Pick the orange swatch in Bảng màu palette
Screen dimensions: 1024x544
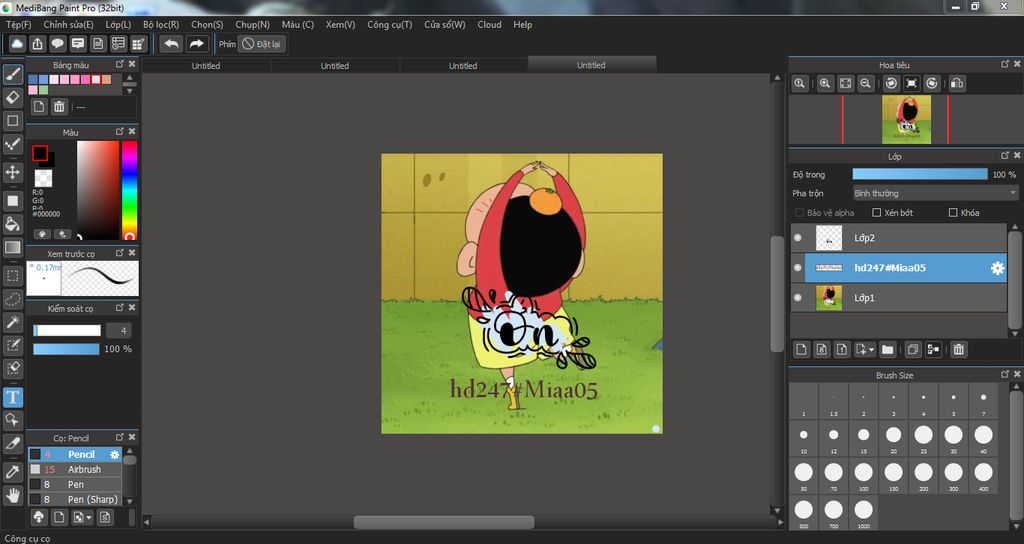tap(106, 80)
